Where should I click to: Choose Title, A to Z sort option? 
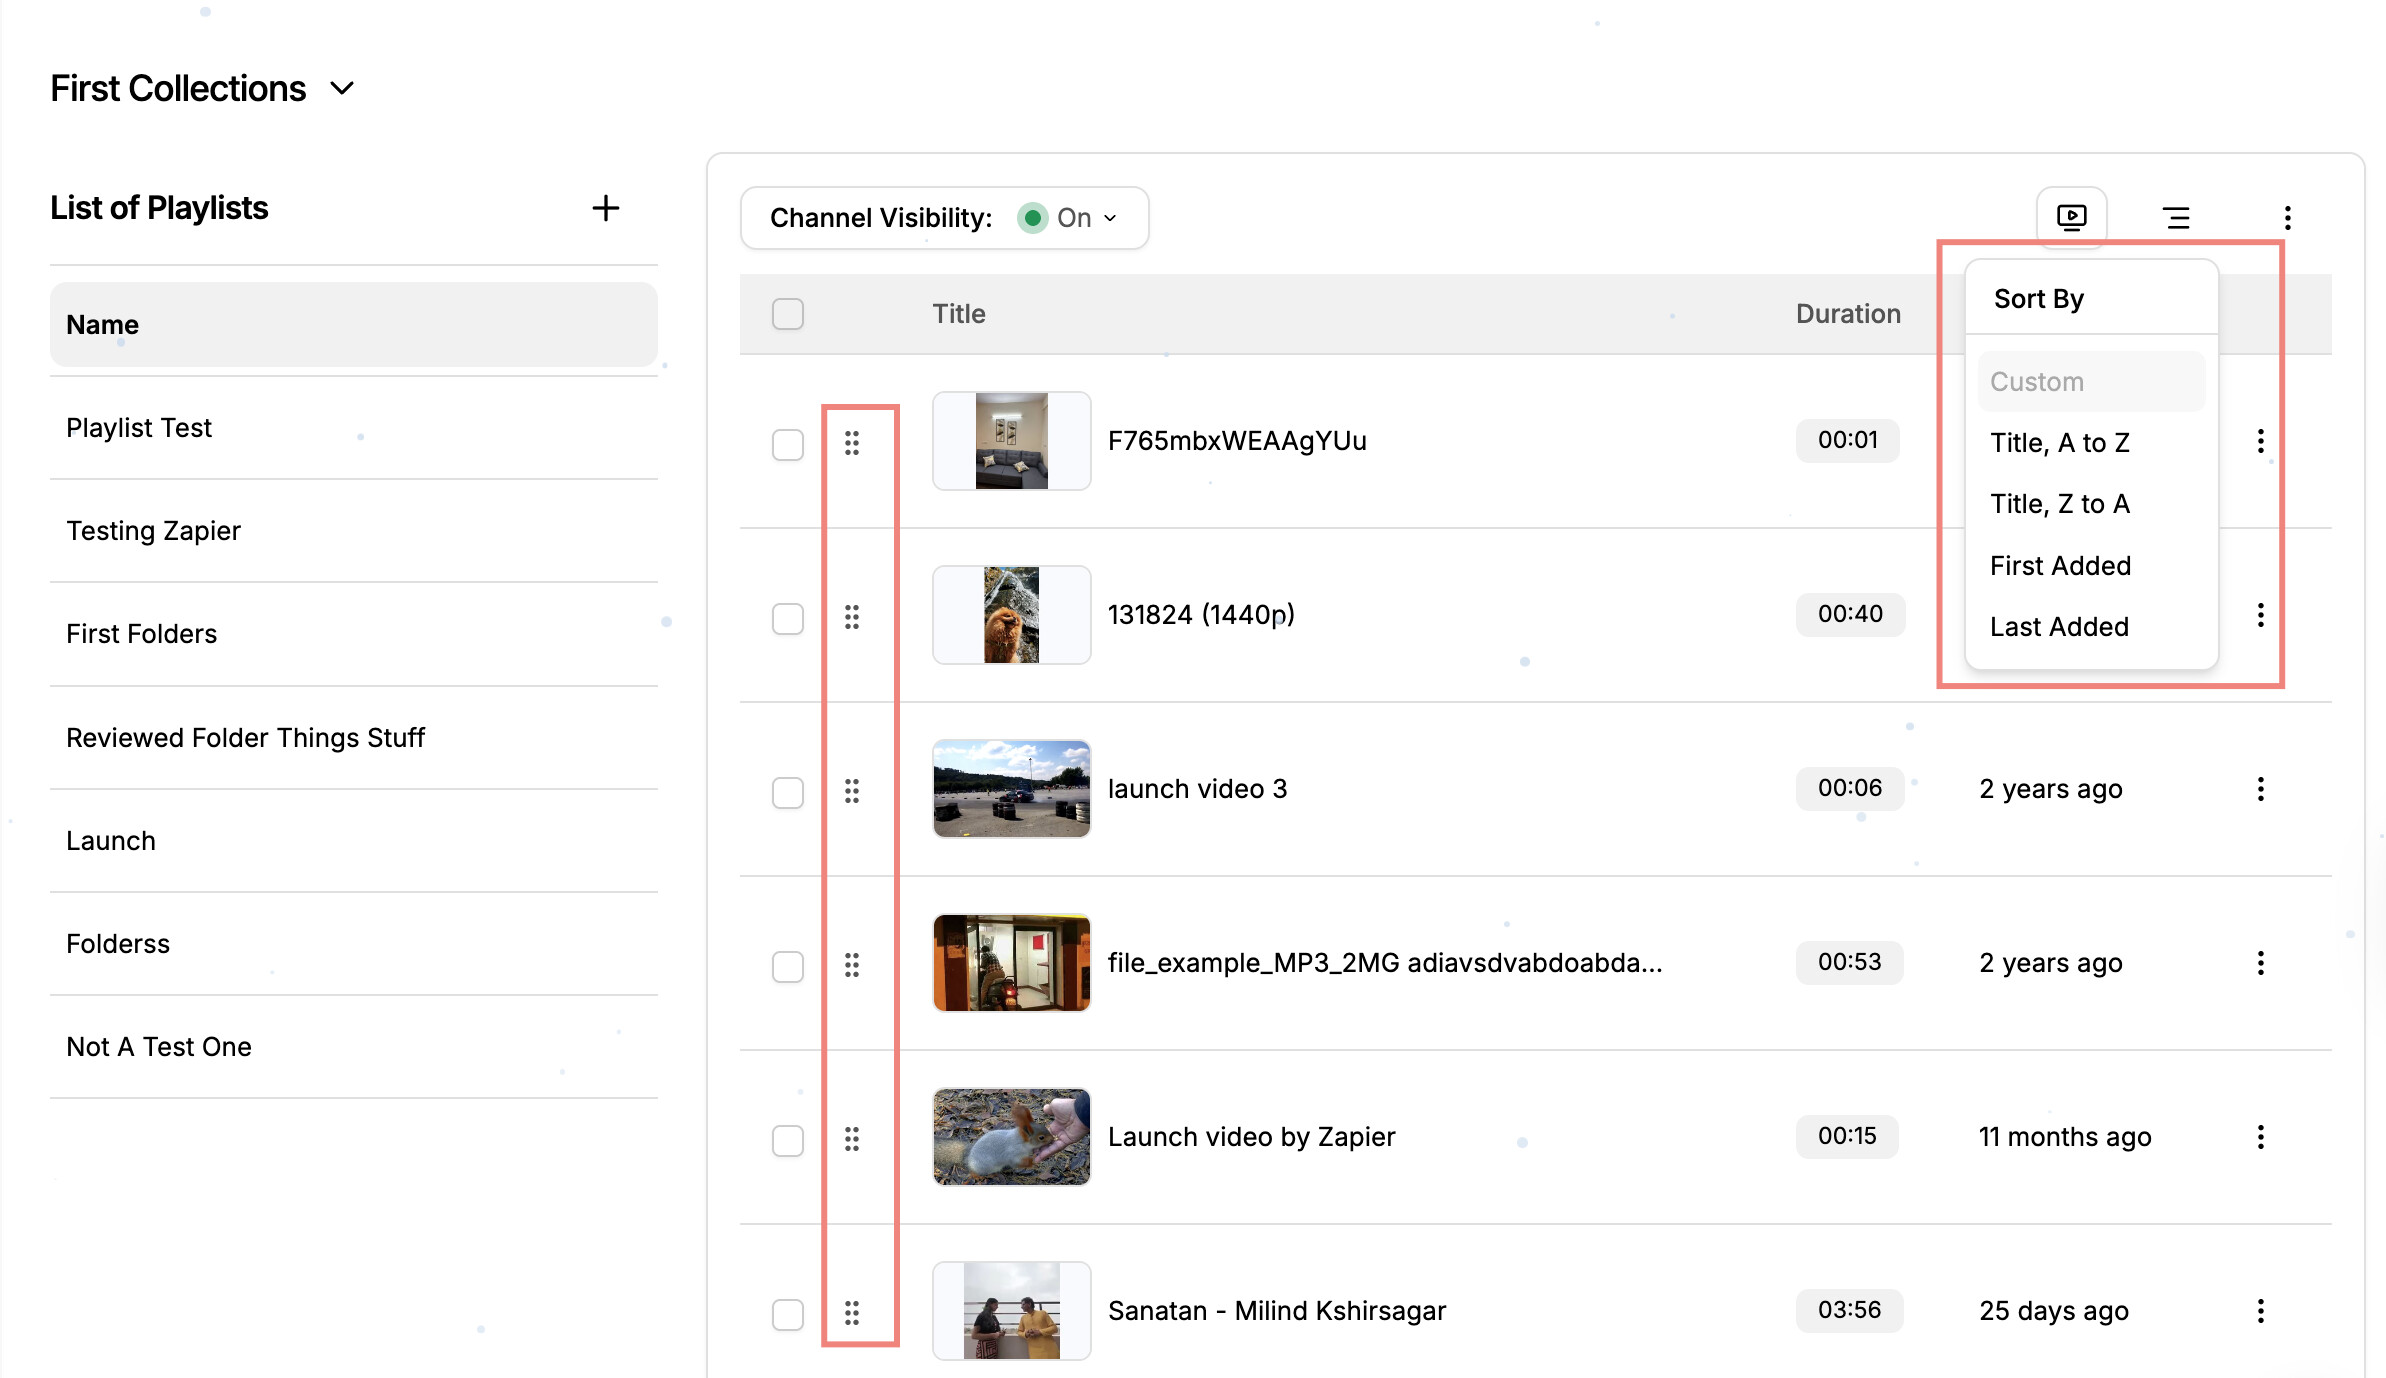click(x=2060, y=442)
